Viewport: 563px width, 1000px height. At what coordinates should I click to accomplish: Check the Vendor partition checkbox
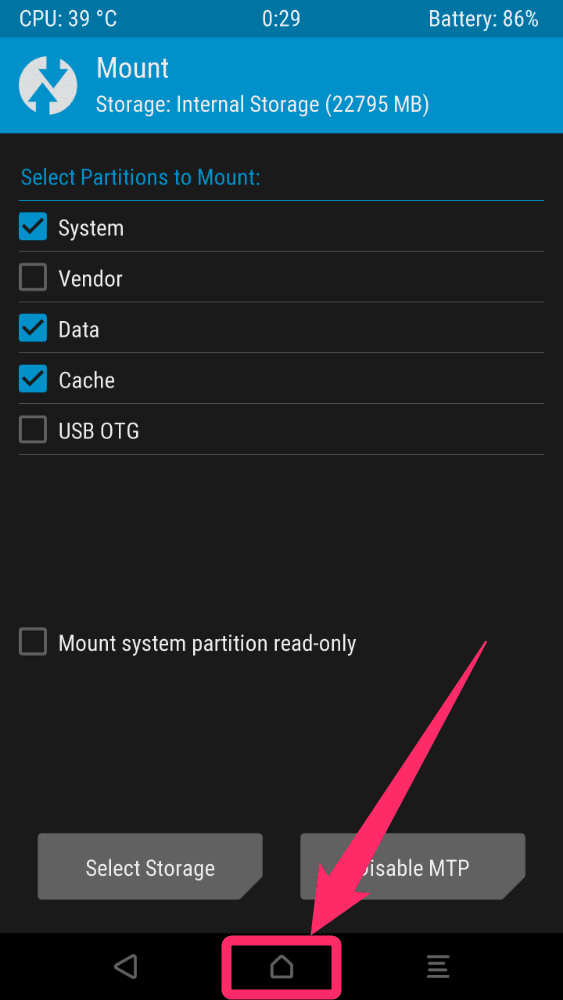(33, 278)
